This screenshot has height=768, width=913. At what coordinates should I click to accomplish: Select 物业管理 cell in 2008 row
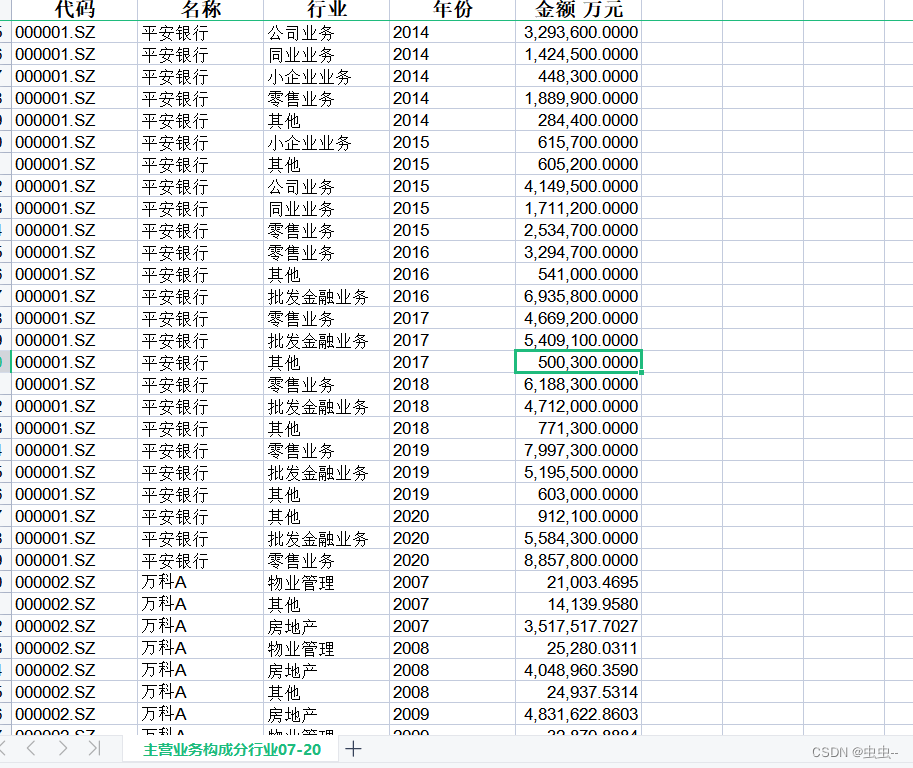pyautogui.click(x=327, y=647)
